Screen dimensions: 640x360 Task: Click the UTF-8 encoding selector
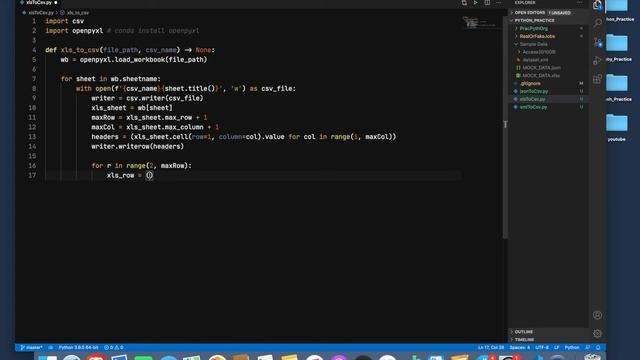pos(542,347)
